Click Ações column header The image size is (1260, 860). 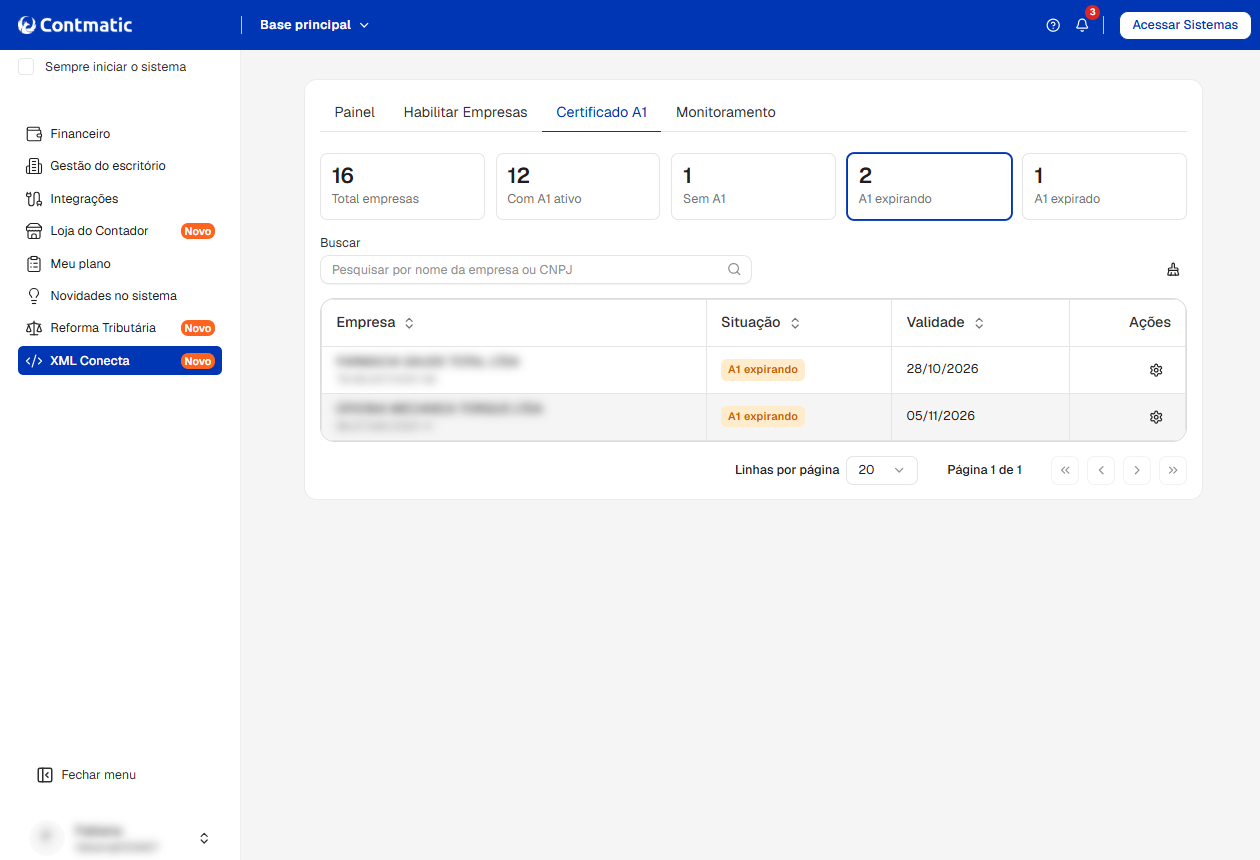click(1150, 323)
